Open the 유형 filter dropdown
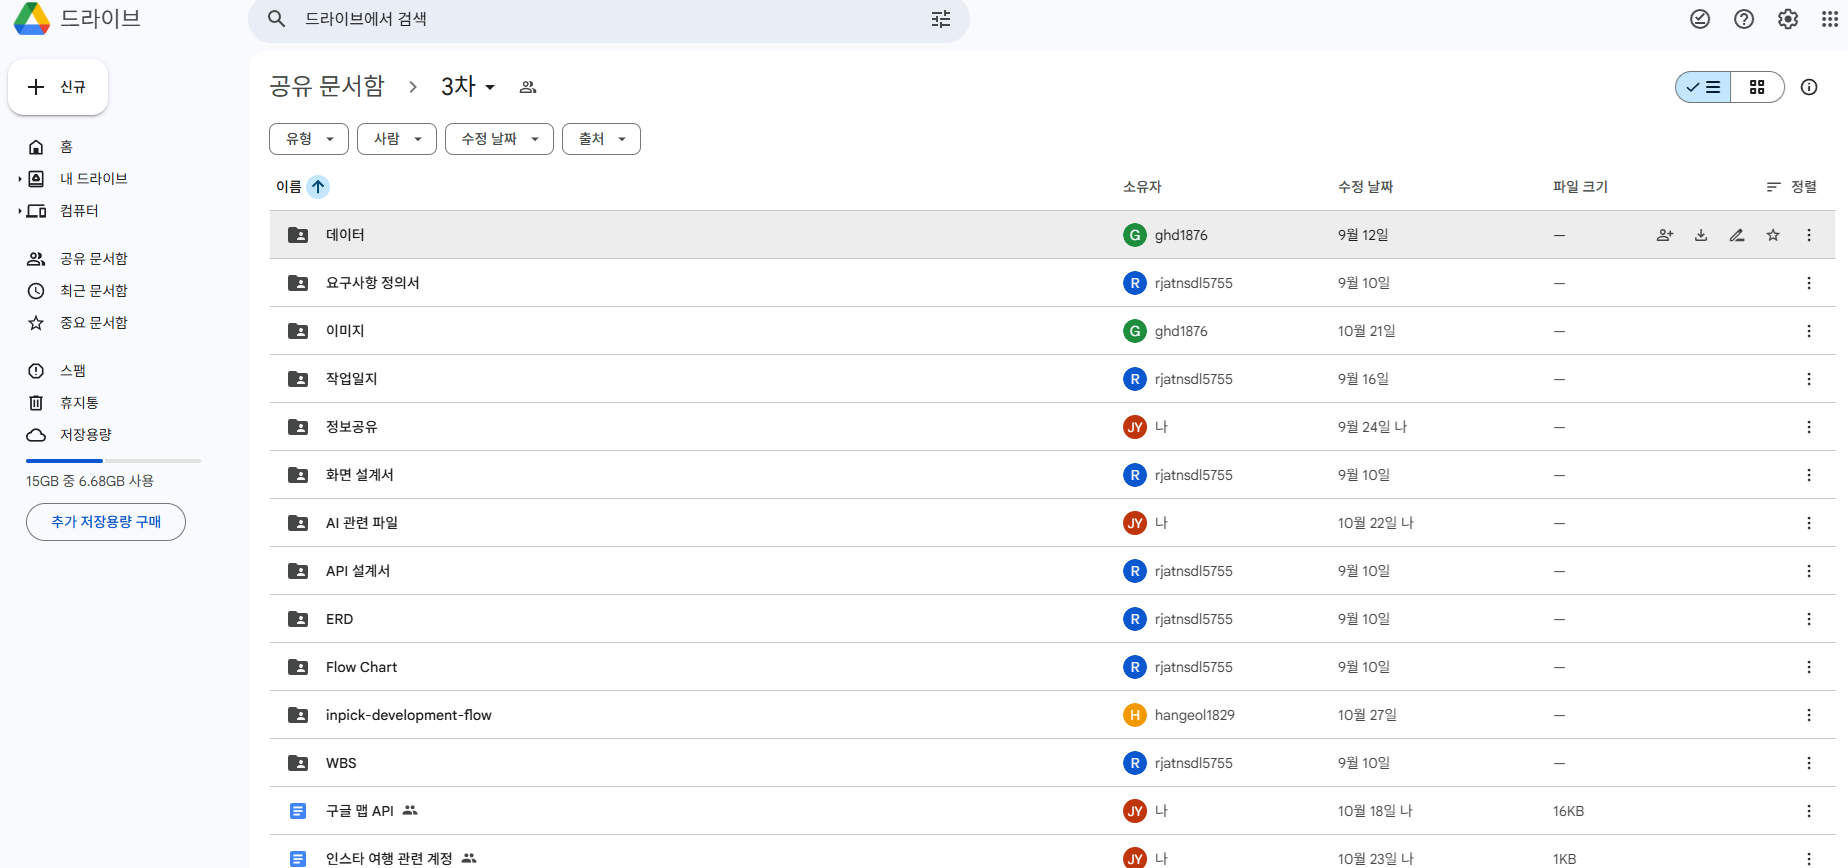 coord(309,139)
